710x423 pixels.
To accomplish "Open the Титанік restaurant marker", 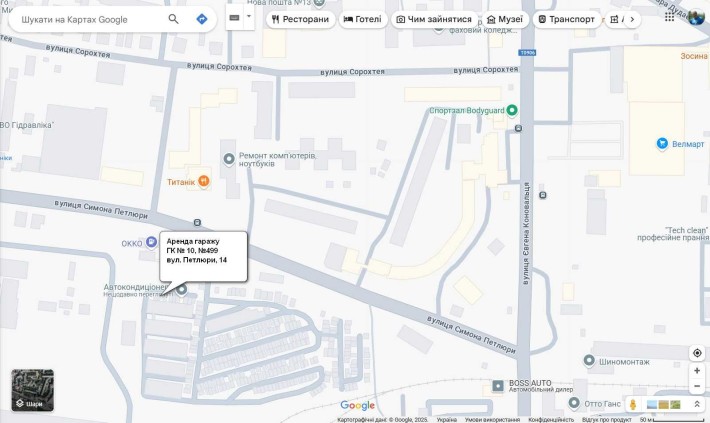I will (204, 182).
